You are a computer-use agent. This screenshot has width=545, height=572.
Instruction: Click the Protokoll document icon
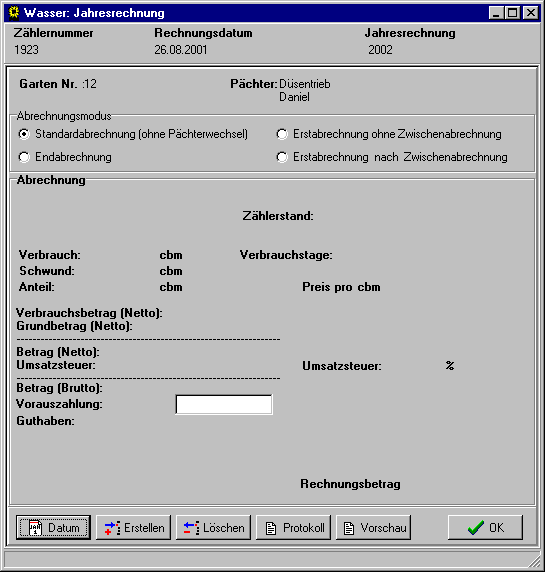271,528
